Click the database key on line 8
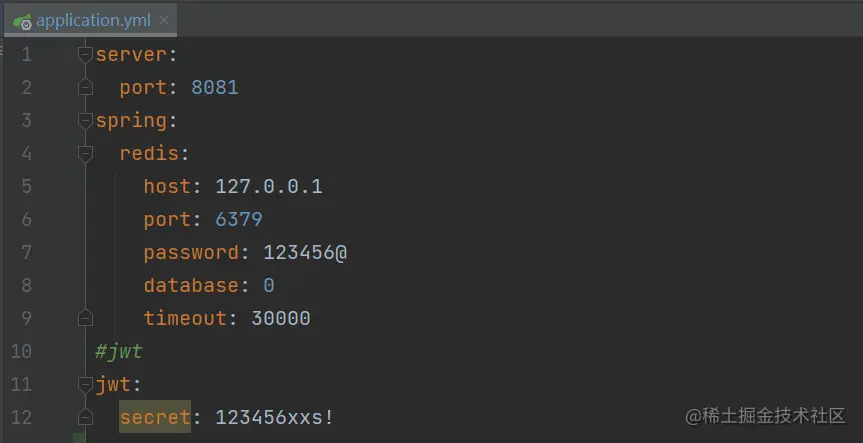 [191, 285]
